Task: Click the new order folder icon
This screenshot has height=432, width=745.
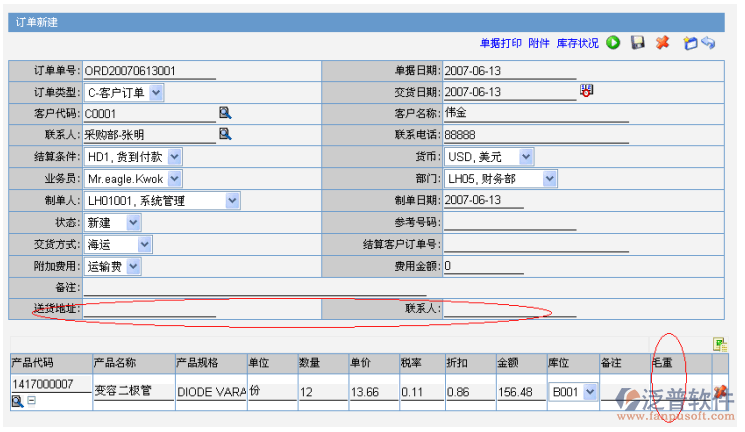Action: 689,43
